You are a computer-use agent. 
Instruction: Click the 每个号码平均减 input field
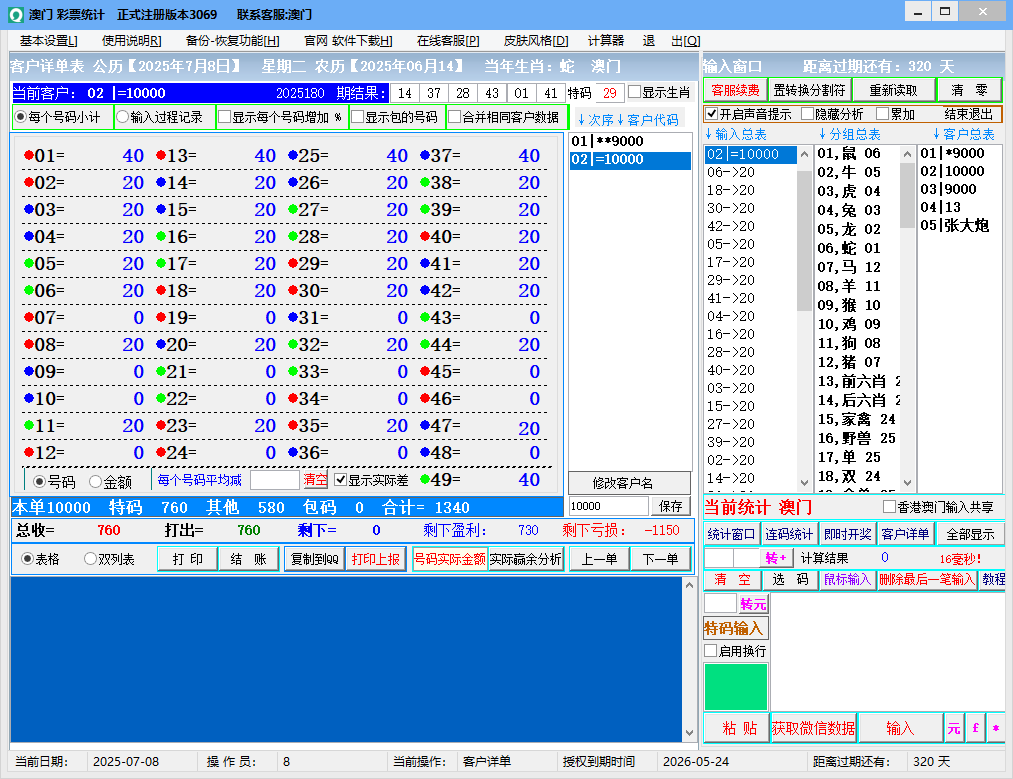coord(274,480)
